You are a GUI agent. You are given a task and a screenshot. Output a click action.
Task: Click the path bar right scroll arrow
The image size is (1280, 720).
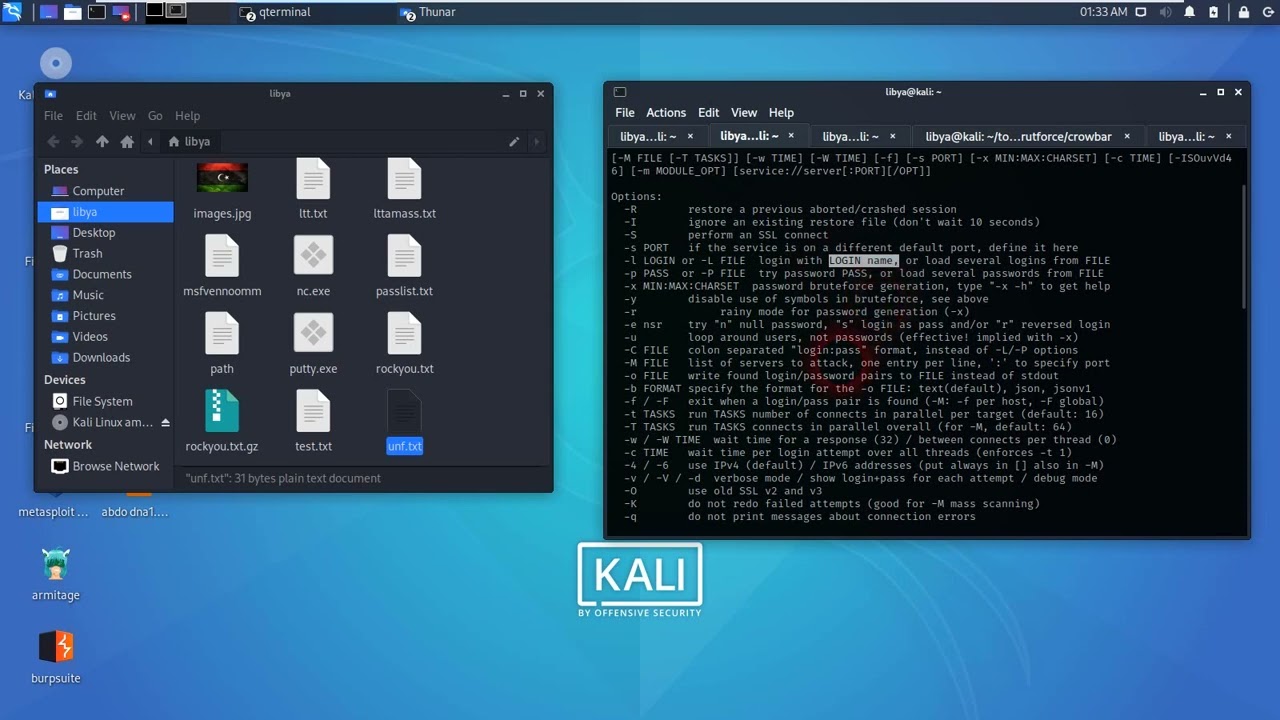(537, 142)
